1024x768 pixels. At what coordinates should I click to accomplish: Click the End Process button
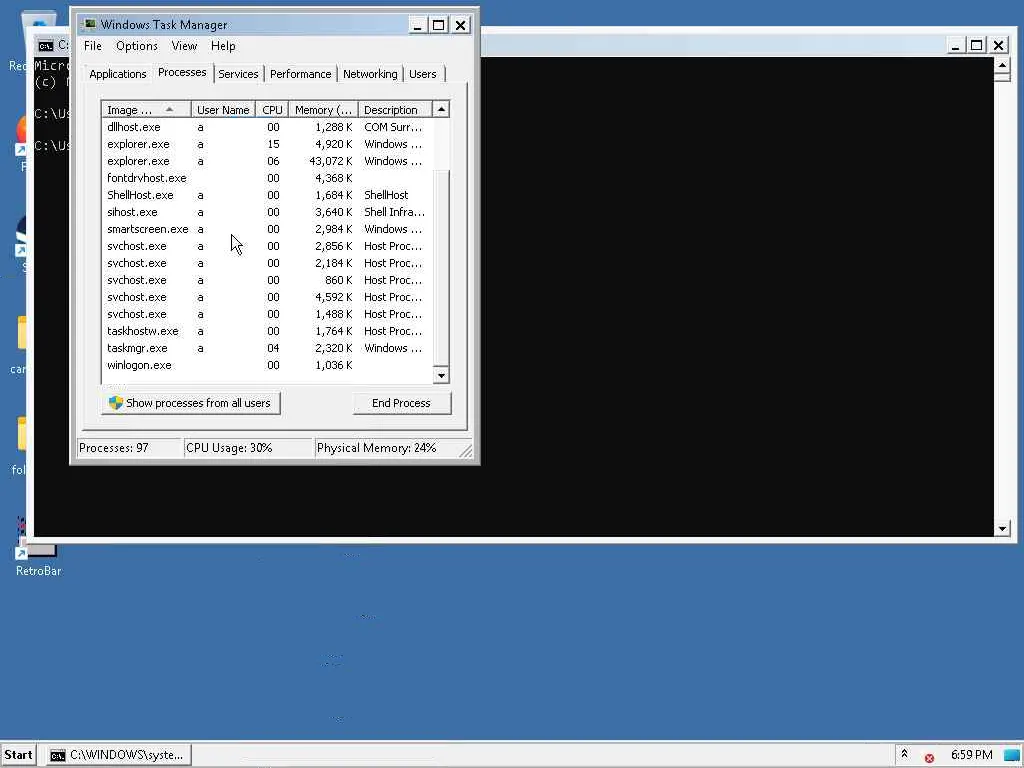click(401, 403)
